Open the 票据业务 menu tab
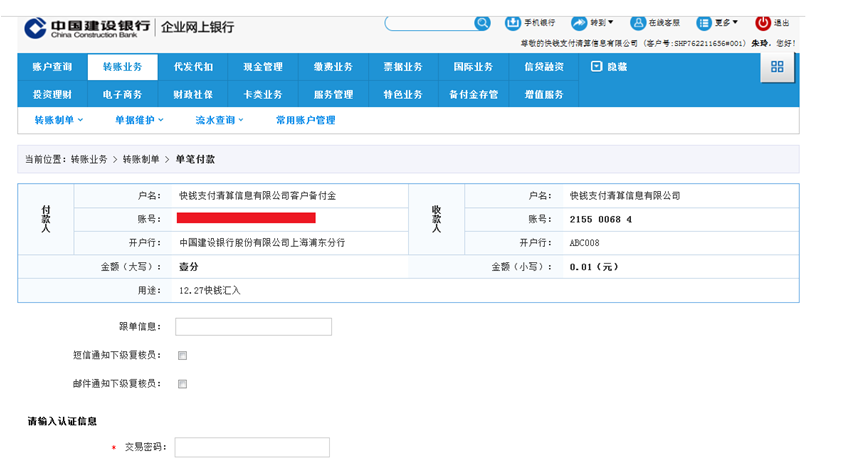 (x=403, y=67)
